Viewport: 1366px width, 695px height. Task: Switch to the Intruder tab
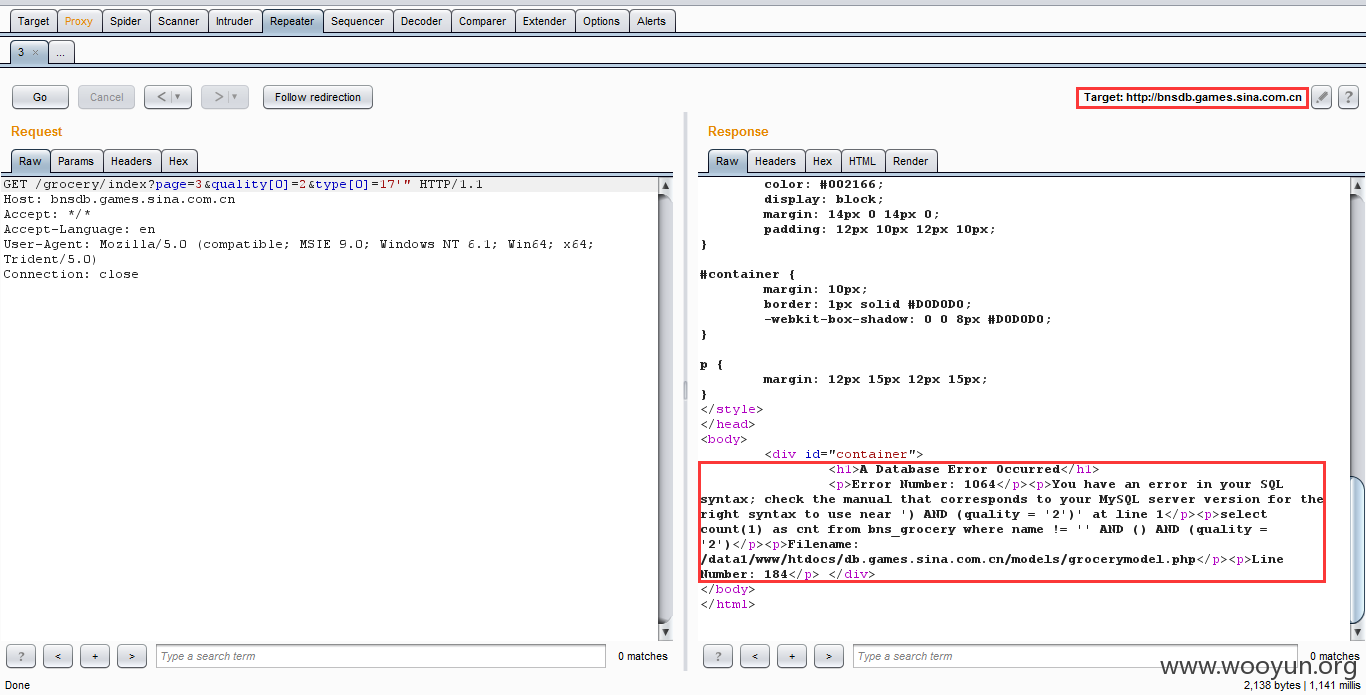pyautogui.click(x=235, y=21)
